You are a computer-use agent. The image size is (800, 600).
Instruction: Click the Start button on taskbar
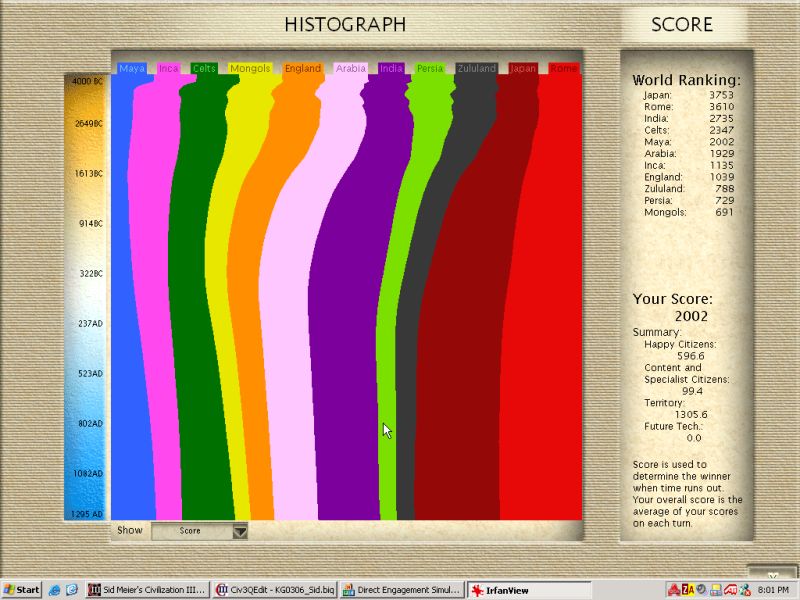point(22,590)
